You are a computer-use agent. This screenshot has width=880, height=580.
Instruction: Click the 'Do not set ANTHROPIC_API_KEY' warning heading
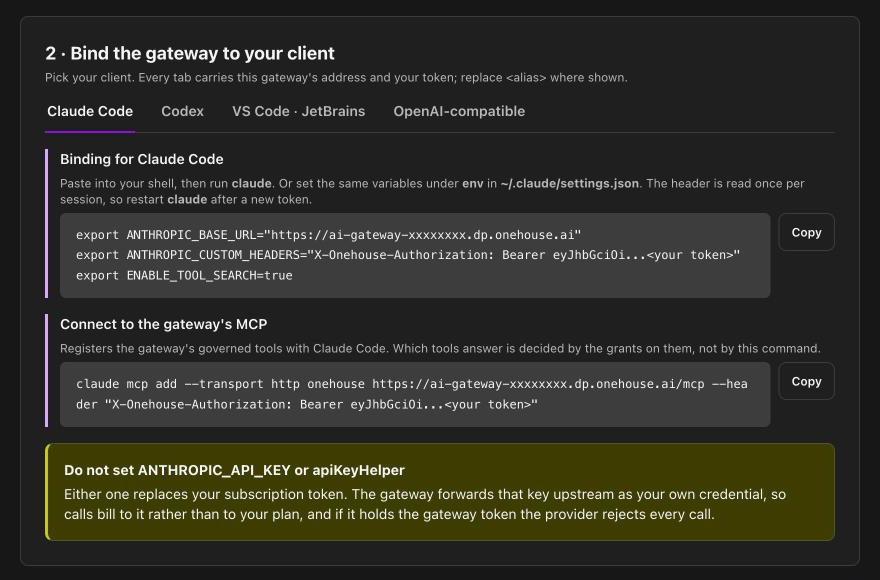234,470
